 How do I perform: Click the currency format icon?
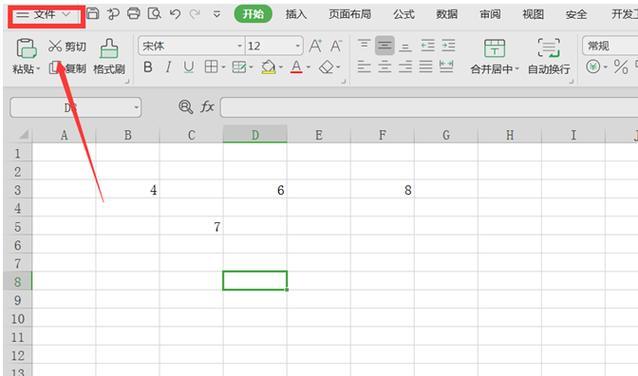tap(593, 66)
